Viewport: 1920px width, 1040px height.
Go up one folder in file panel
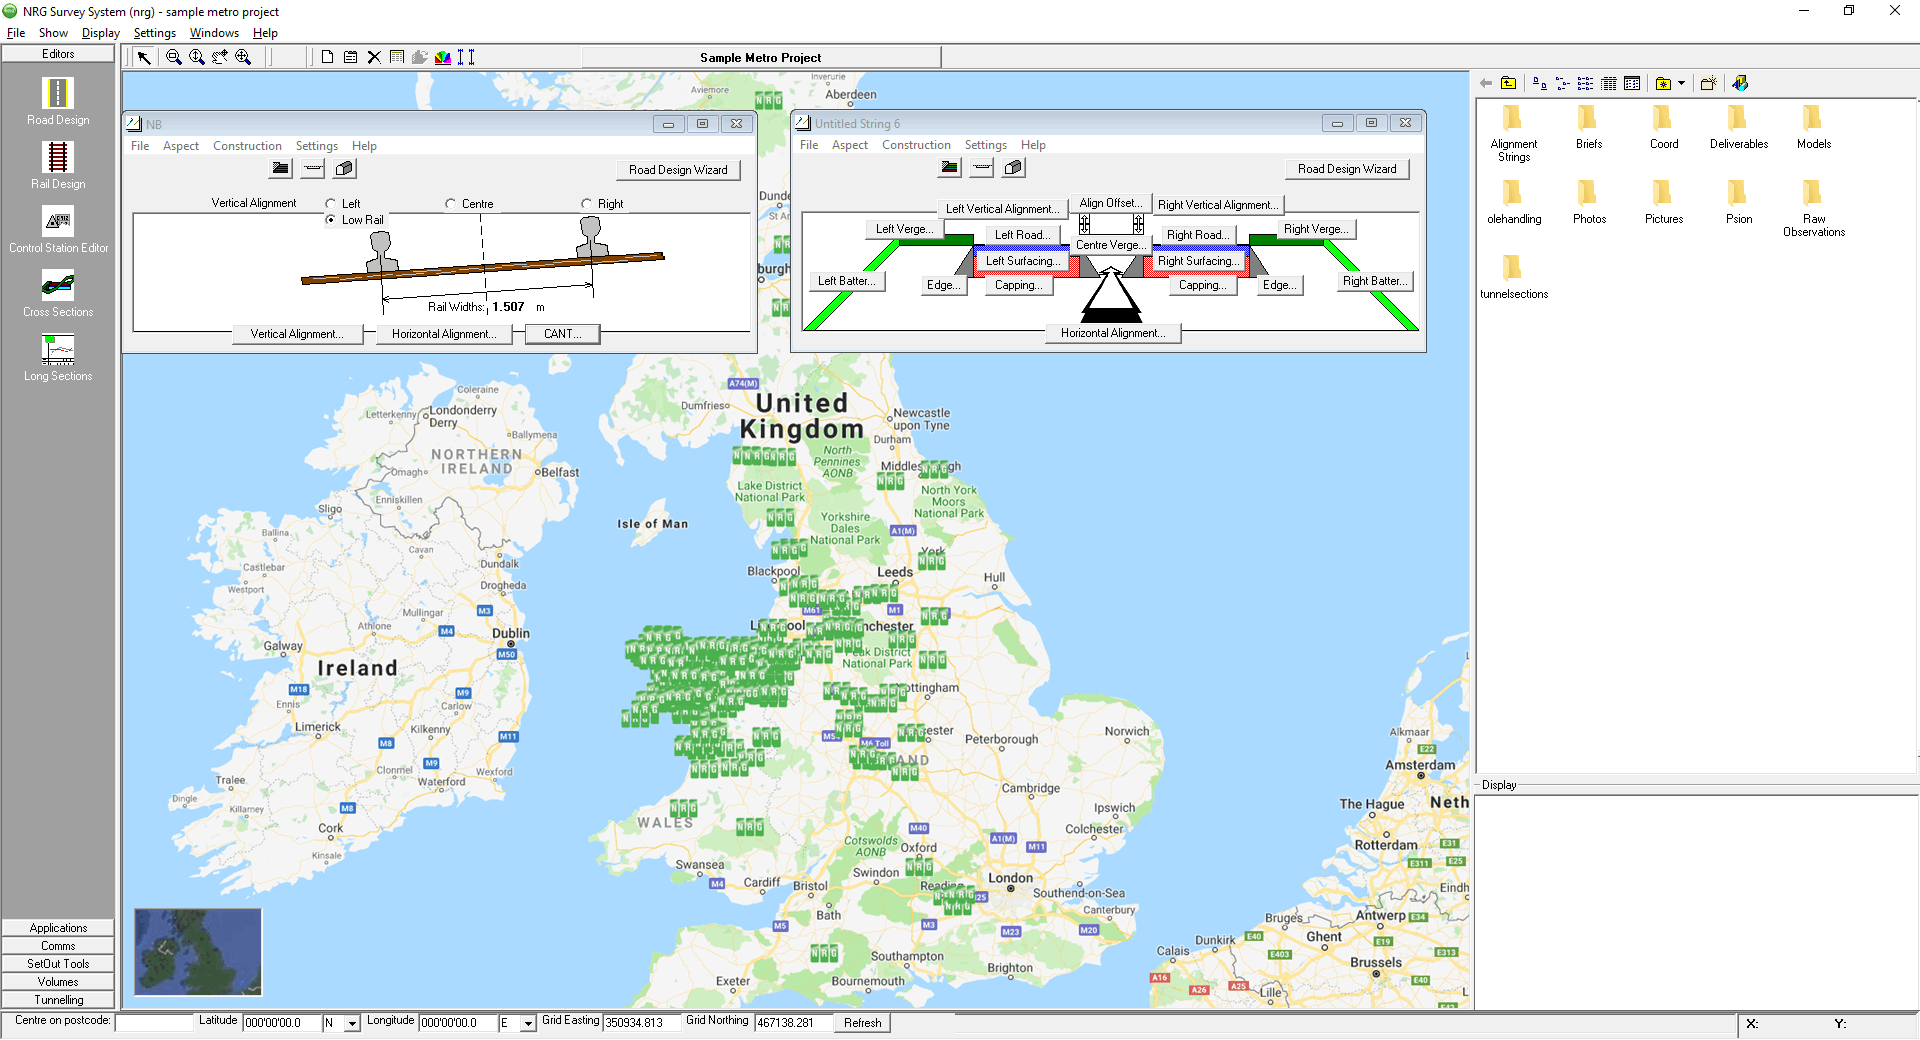click(1509, 83)
